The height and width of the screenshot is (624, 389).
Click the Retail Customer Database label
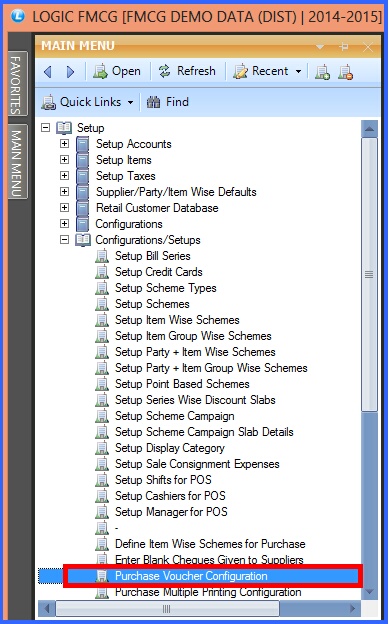coord(157,208)
